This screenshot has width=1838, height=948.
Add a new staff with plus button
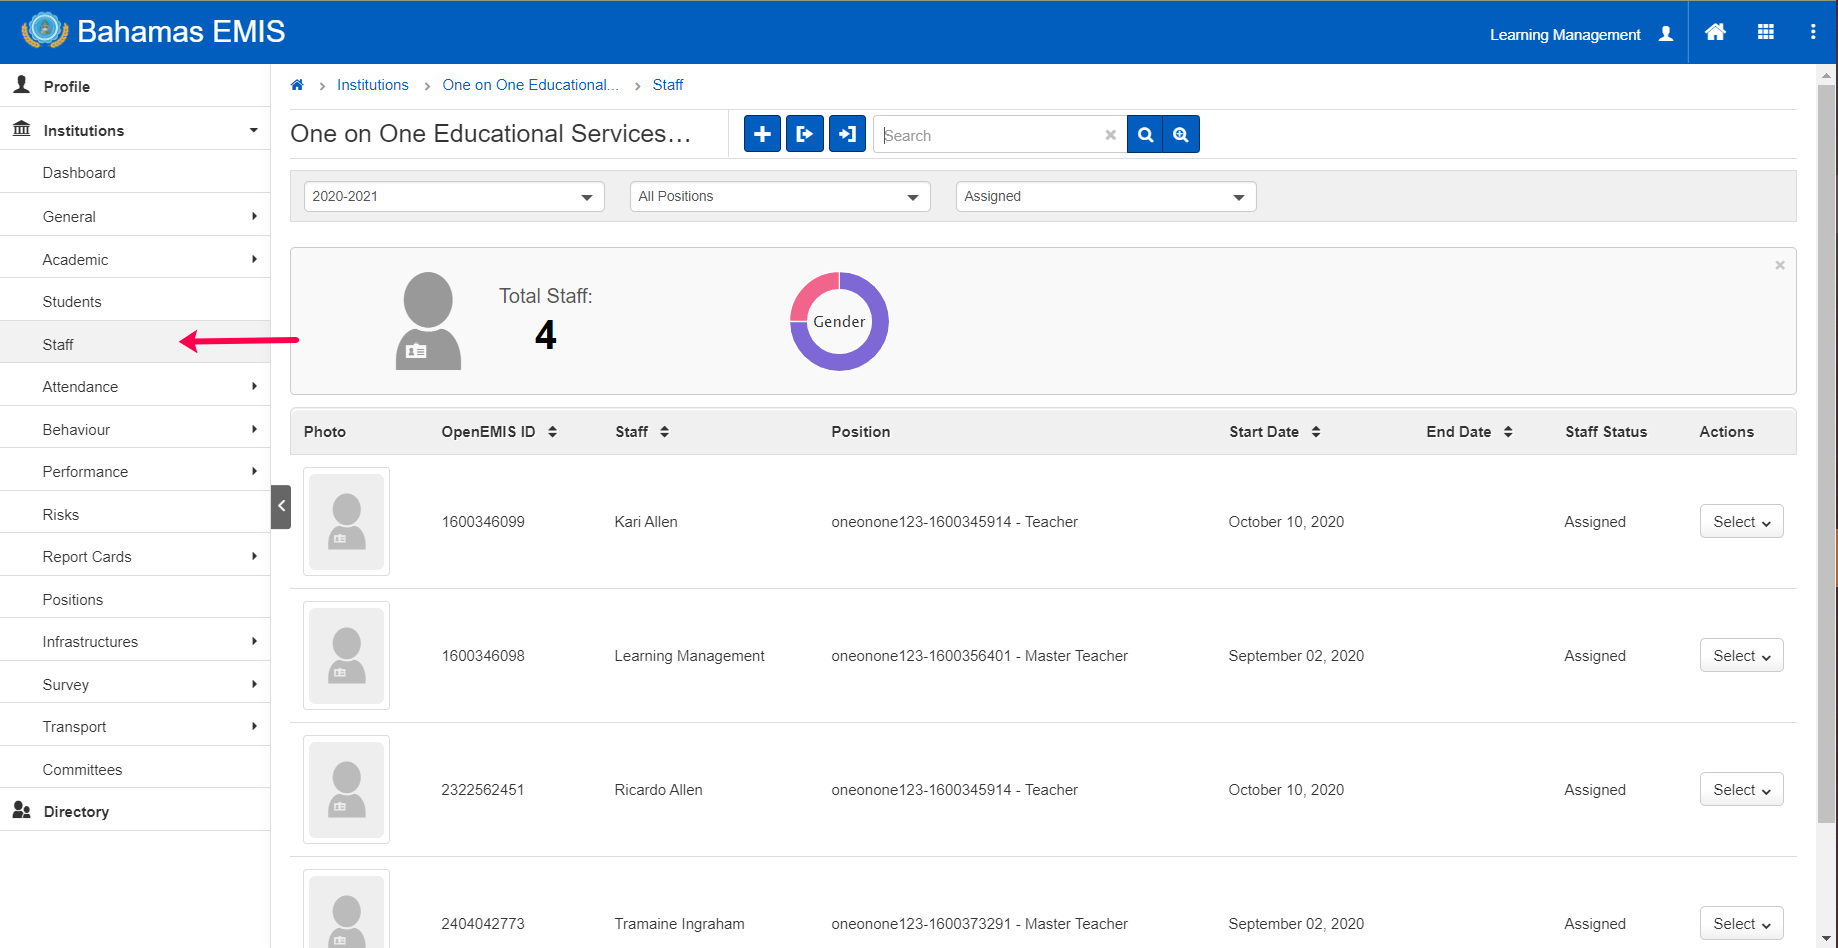pyautogui.click(x=762, y=134)
